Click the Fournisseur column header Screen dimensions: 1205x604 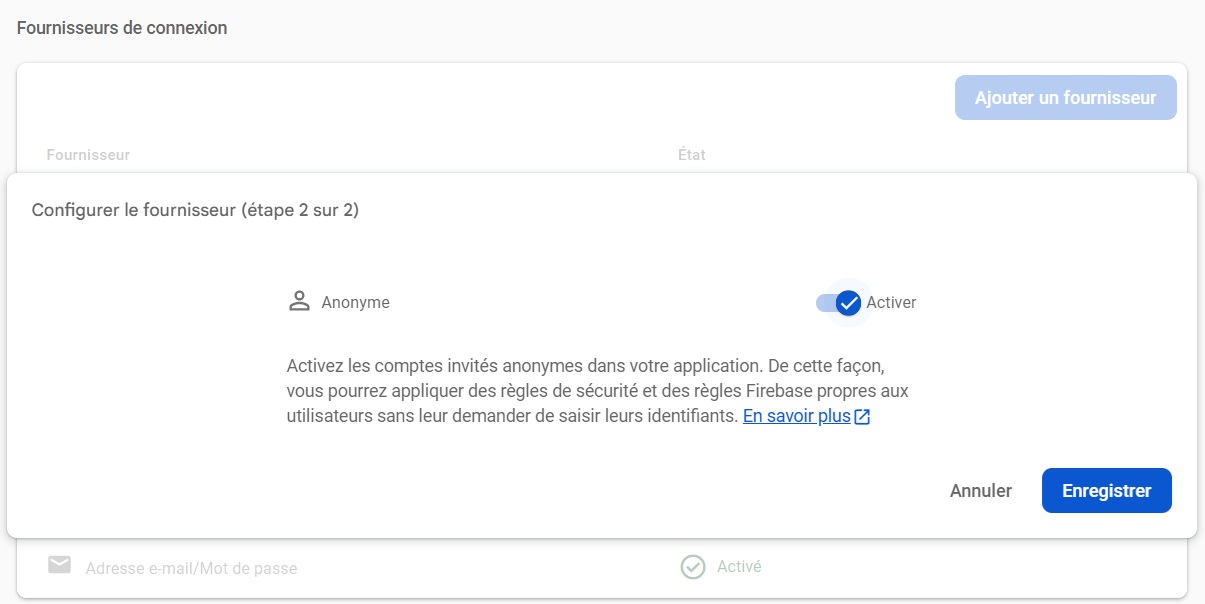click(x=88, y=155)
